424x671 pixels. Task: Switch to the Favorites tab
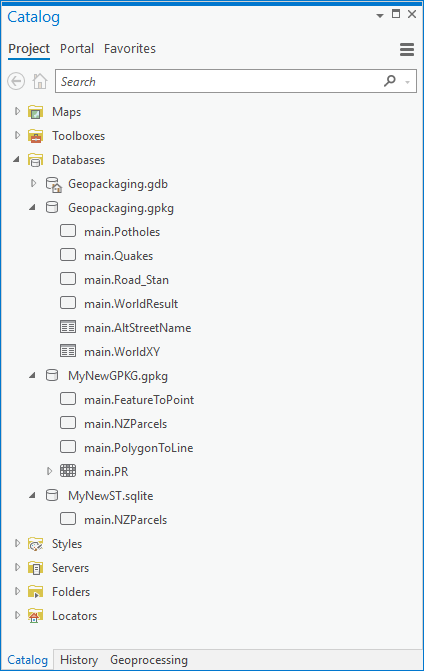point(130,49)
